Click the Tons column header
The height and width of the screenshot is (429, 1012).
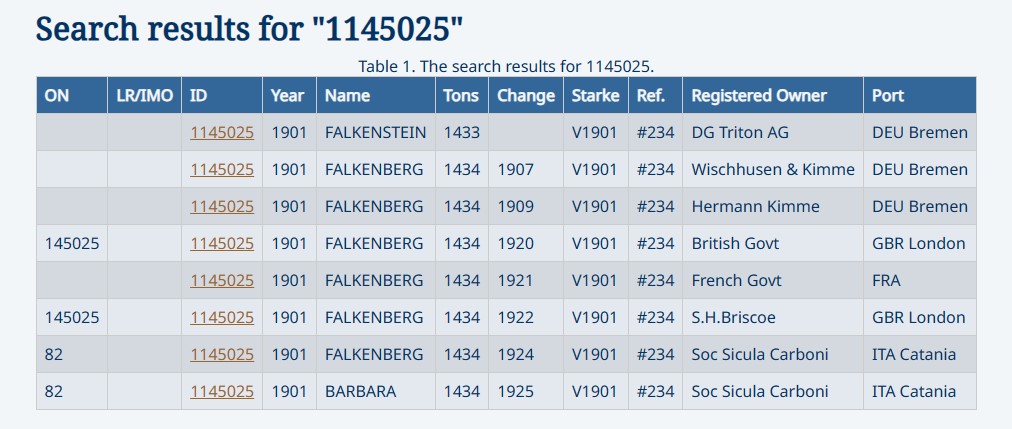click(x=460, y=96)
